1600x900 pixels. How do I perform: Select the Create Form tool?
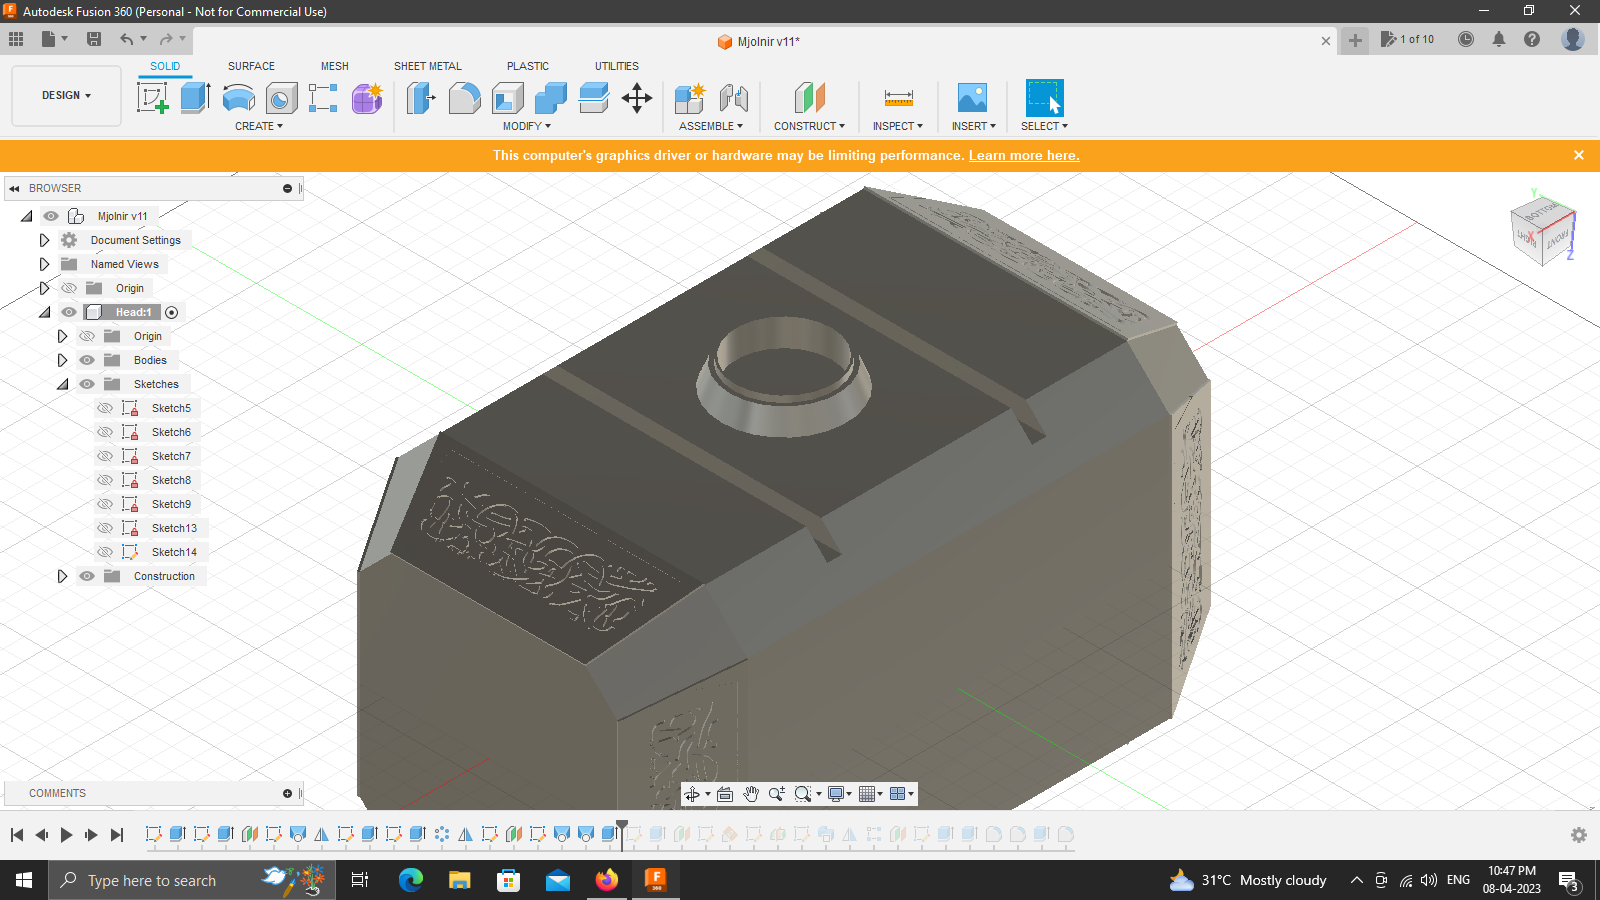click(x=367, y=98)
